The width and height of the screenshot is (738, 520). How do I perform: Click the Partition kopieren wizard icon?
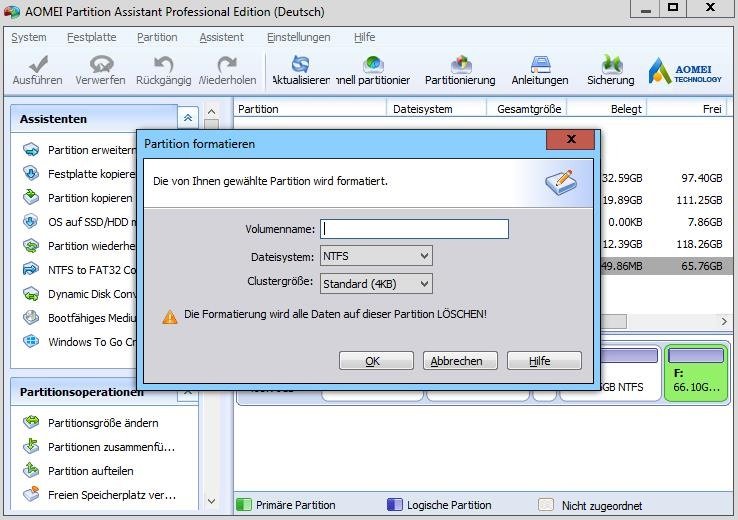click(31, 198)
